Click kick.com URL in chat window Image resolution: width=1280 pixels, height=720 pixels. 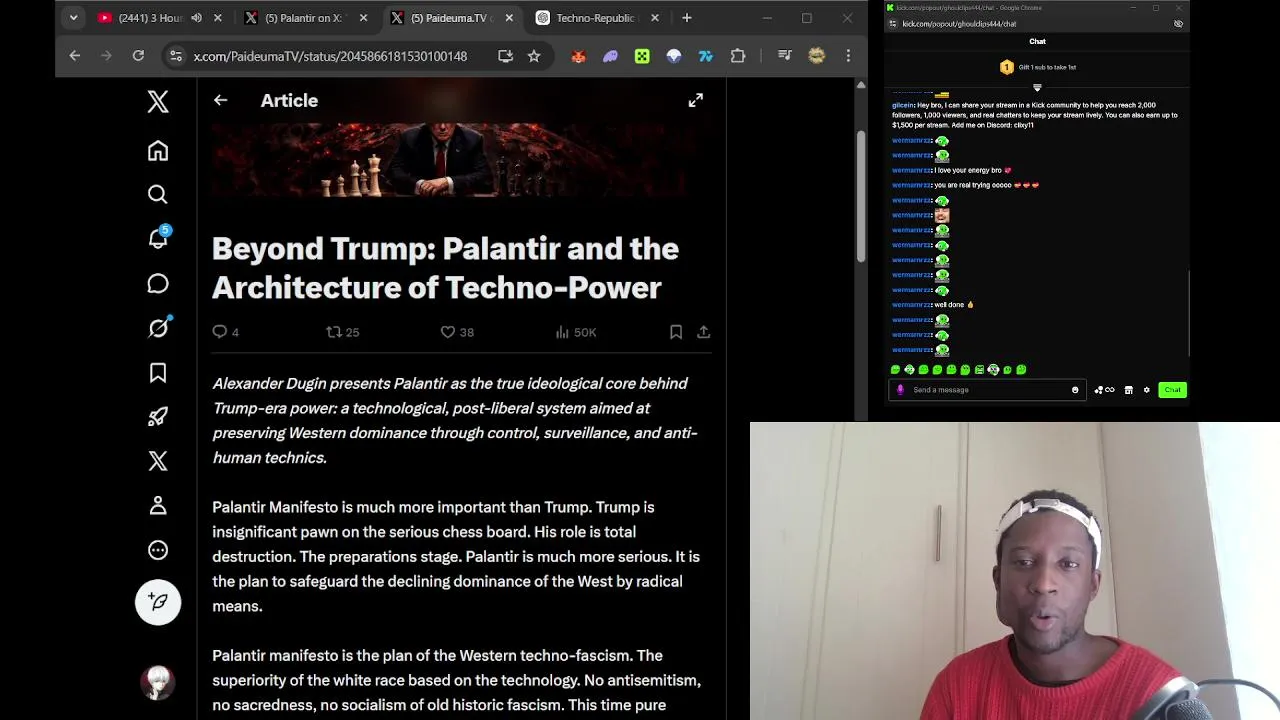tap(959, 23)
